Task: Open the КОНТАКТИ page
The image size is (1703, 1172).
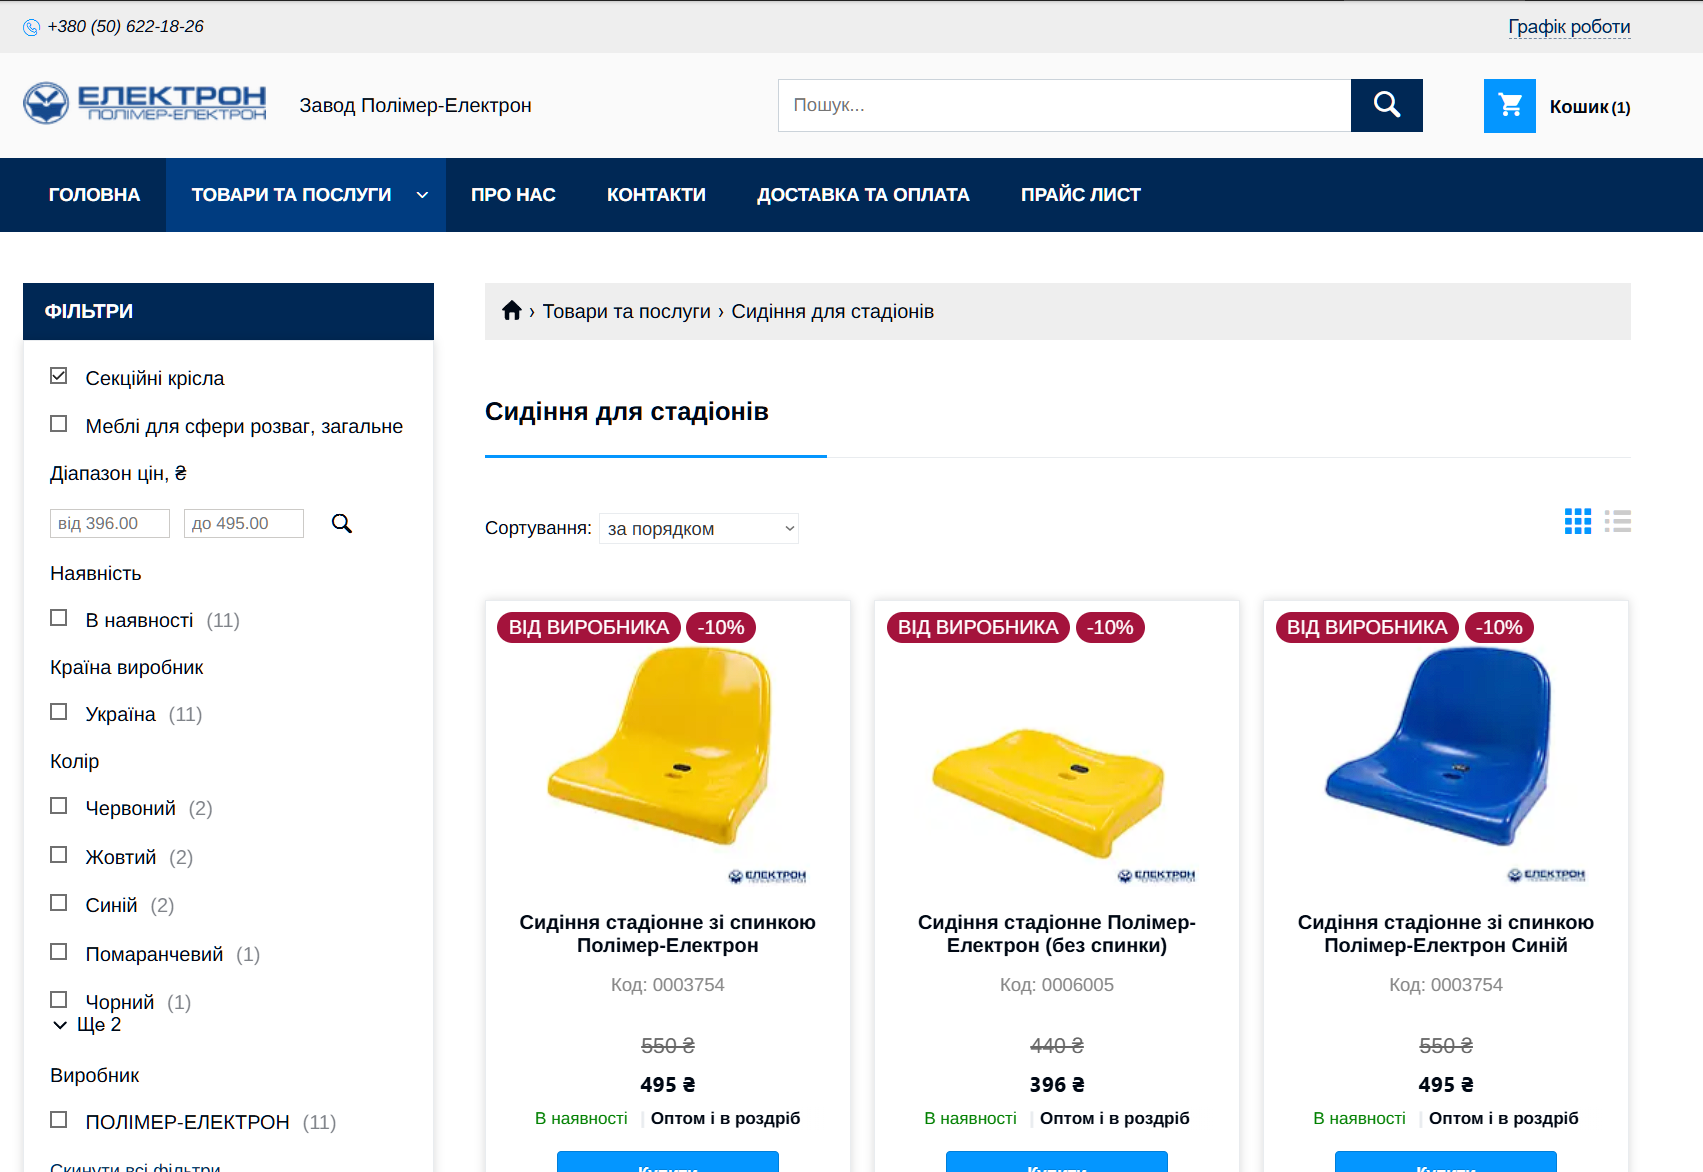Action: [656, 195]
